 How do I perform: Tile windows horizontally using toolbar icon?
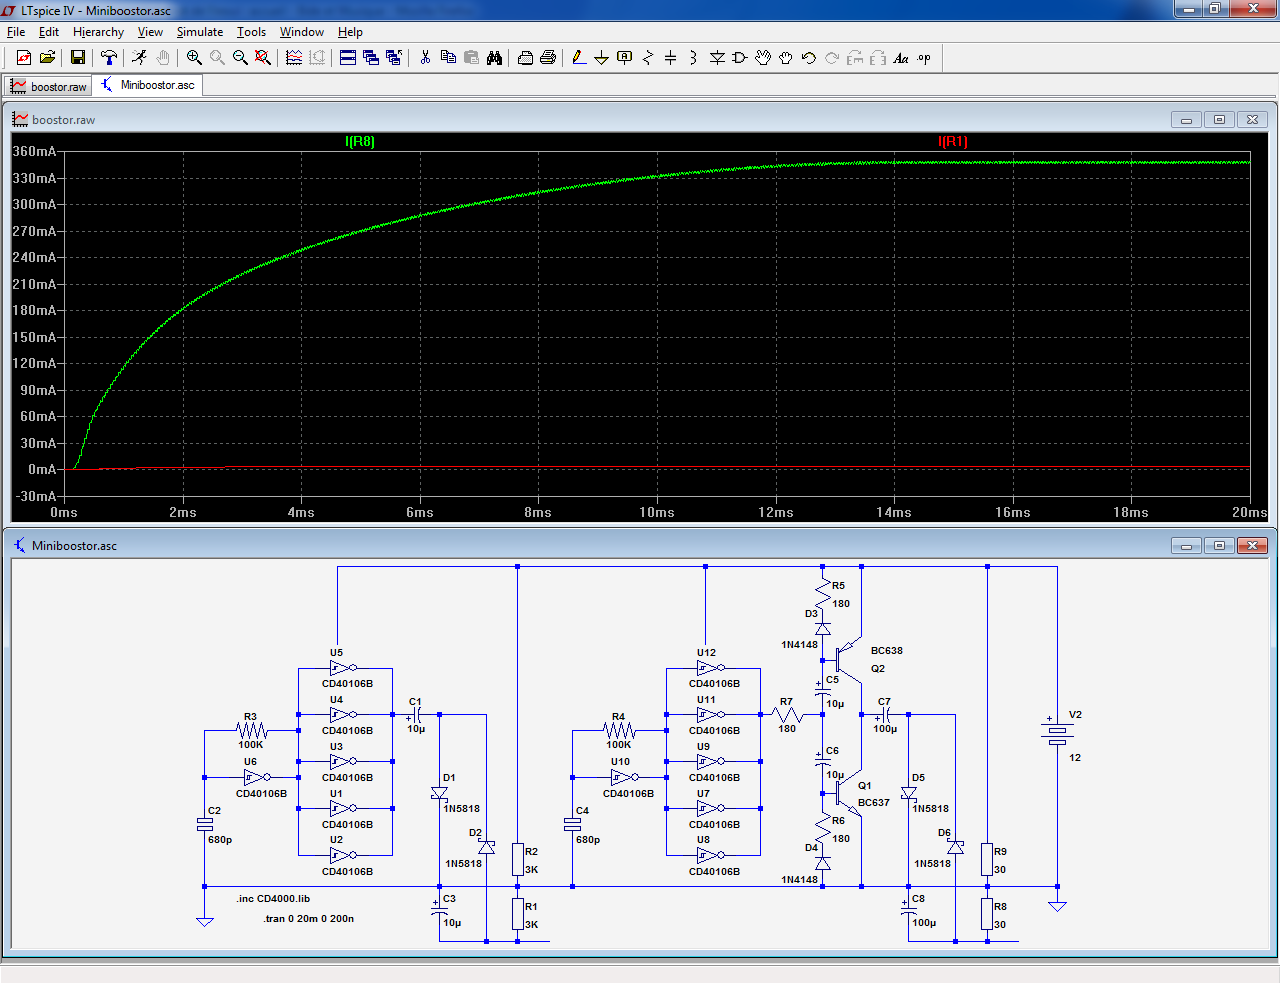pos(348,58)
